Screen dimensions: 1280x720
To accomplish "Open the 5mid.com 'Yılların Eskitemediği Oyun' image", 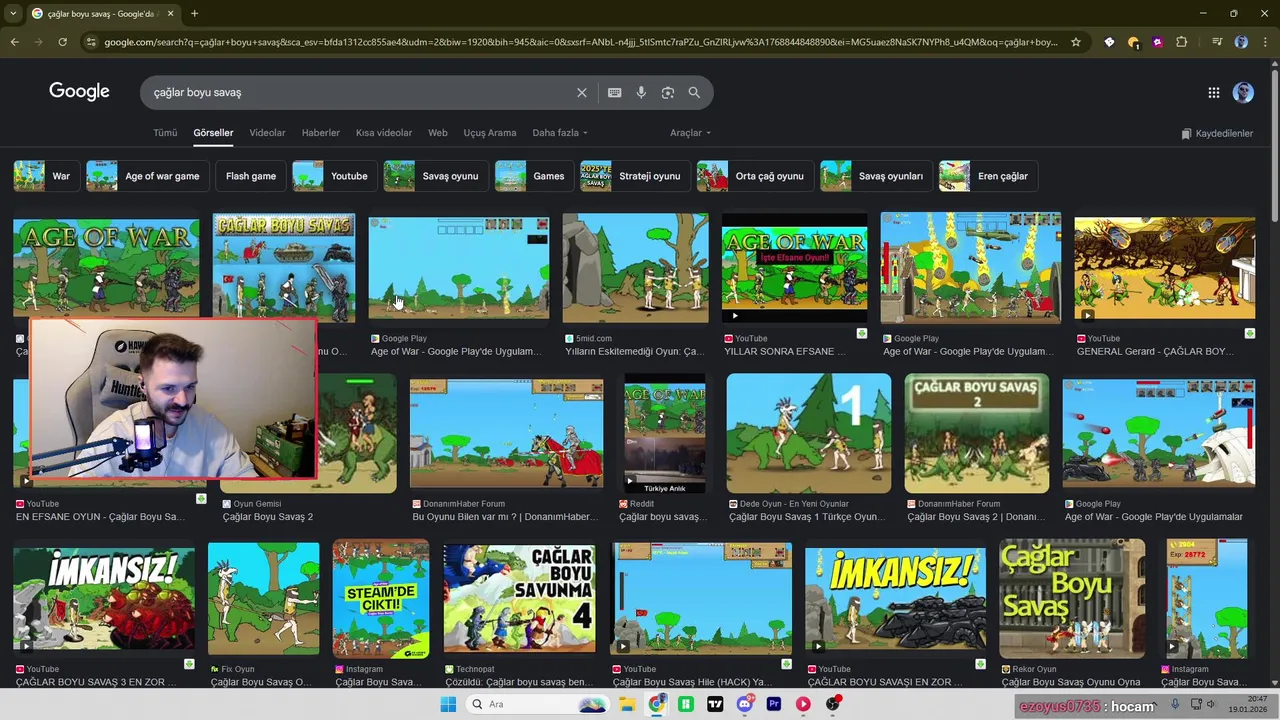I will [x=635, y=268].
